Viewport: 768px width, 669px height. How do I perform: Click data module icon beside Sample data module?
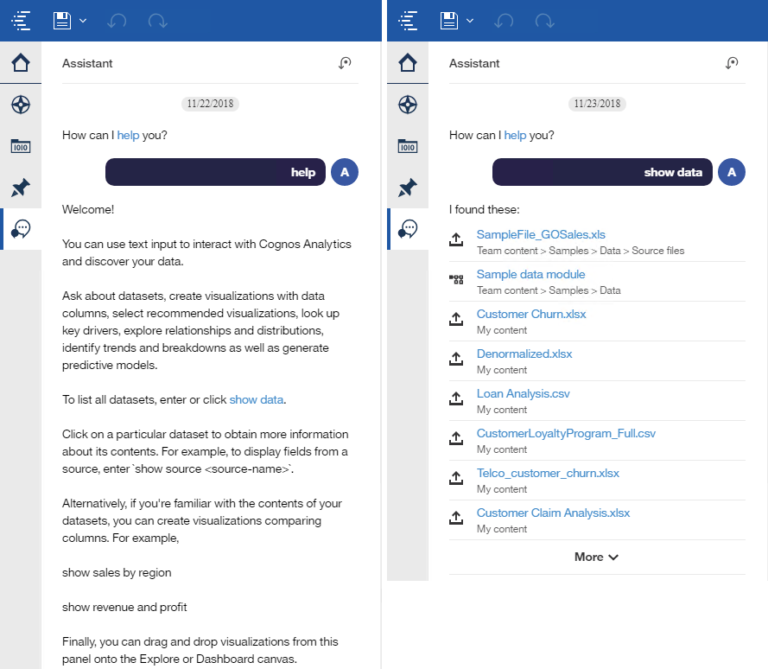456,280
